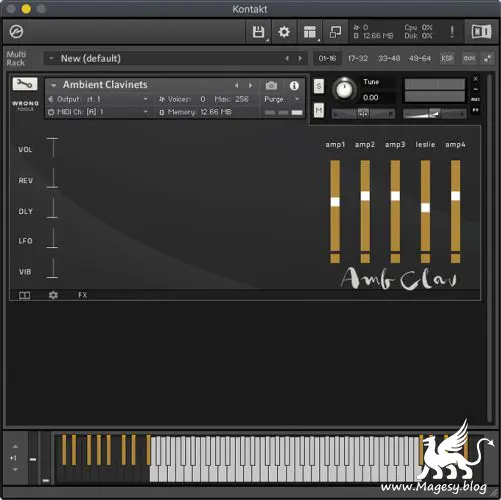The width and height of the screenshot is (501, 500).
Task: Click the Tune knob
Action: click(x=344, y=89)
